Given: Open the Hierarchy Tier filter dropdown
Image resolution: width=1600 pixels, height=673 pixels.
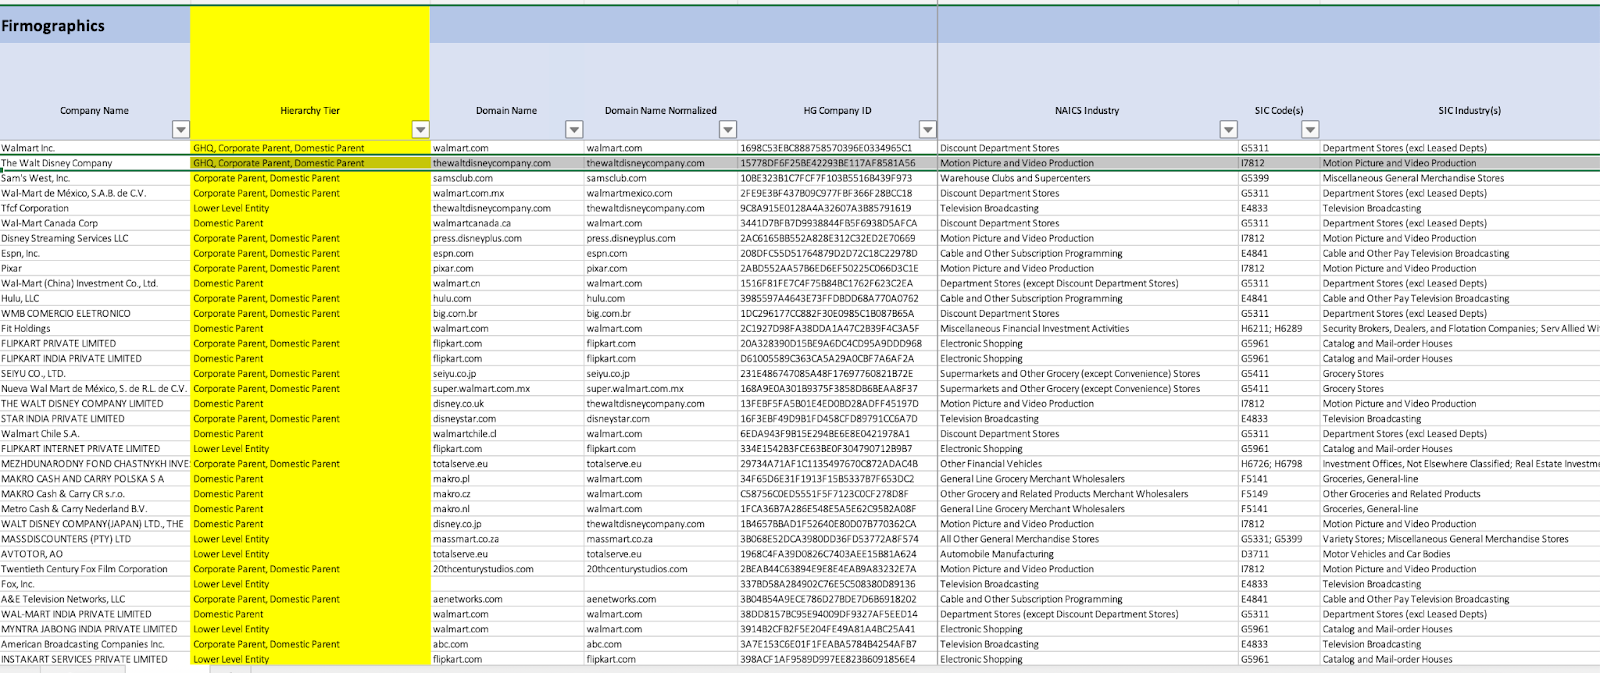Looking at the screenshot, I should tap(421, 129).
